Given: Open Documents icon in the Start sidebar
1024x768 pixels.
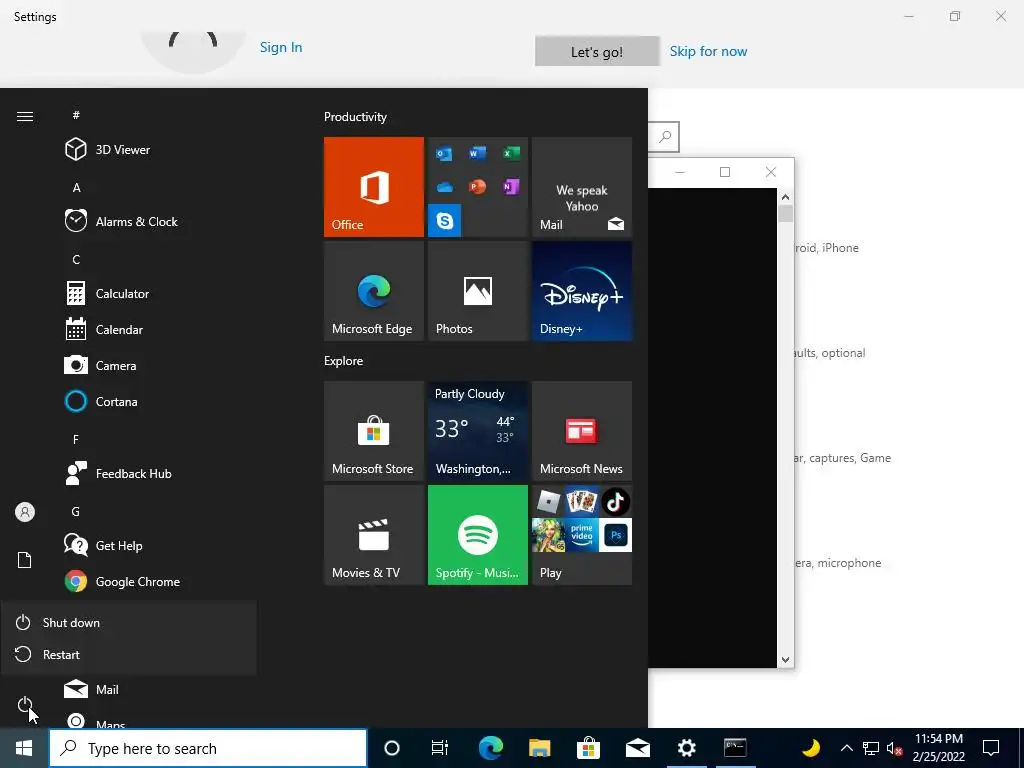Looking at the screenshot, I should pyautogui.click(x=25, y=560).
